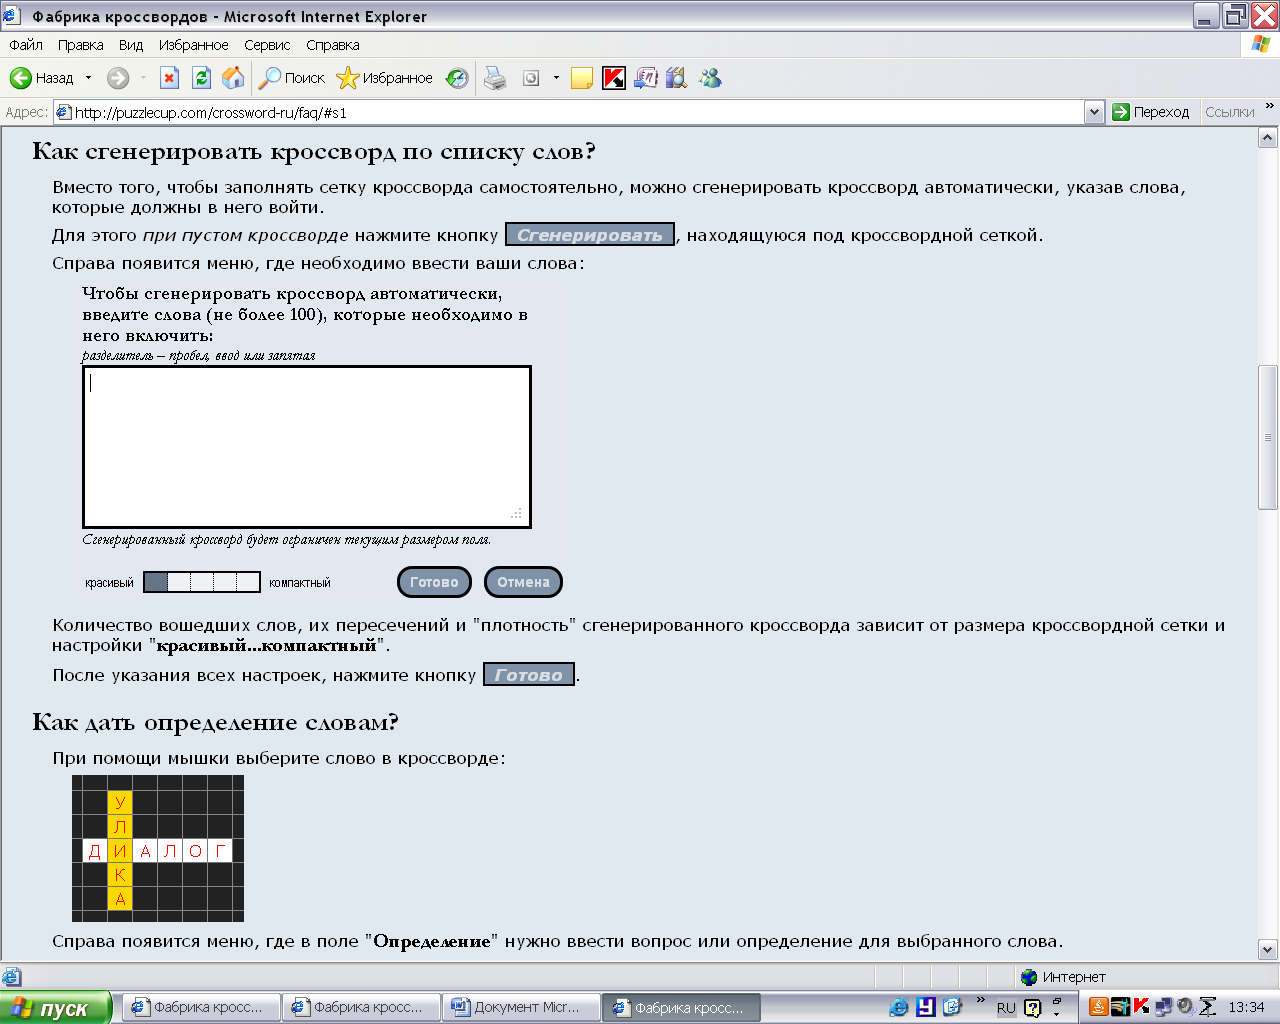Viewport: 1280px width, 1024px height.
Task: Open the Вид menu
Action: coord(131,45)
